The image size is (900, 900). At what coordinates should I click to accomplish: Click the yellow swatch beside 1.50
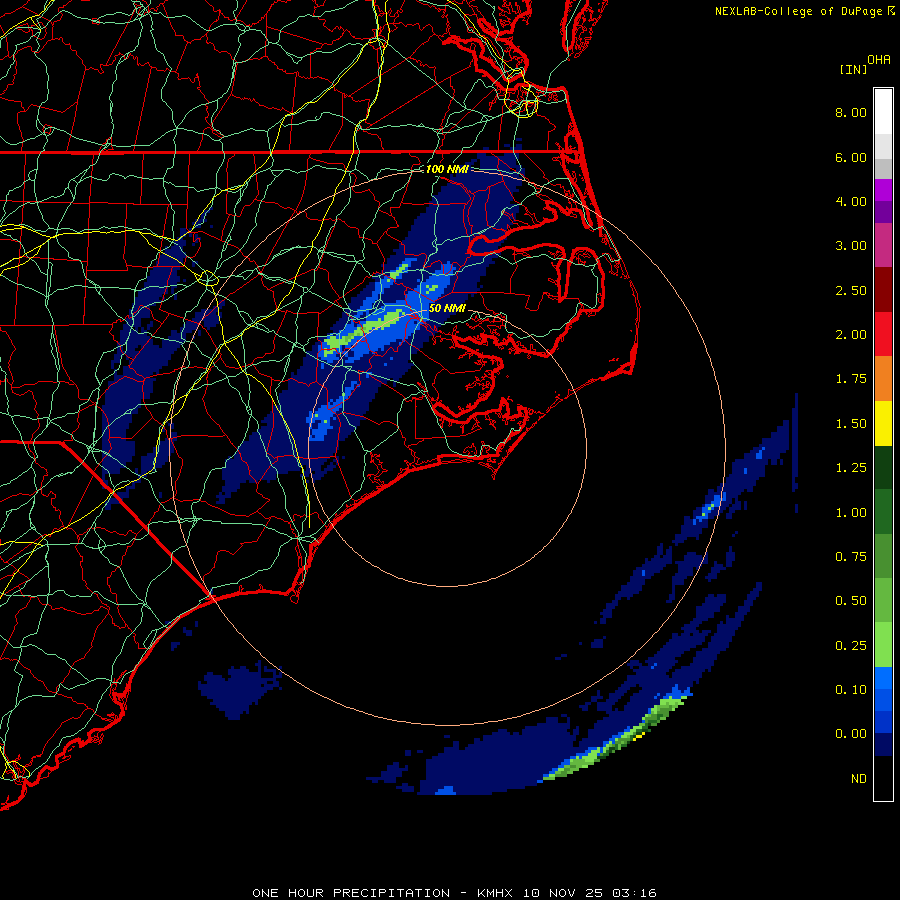tap(883, 423)
